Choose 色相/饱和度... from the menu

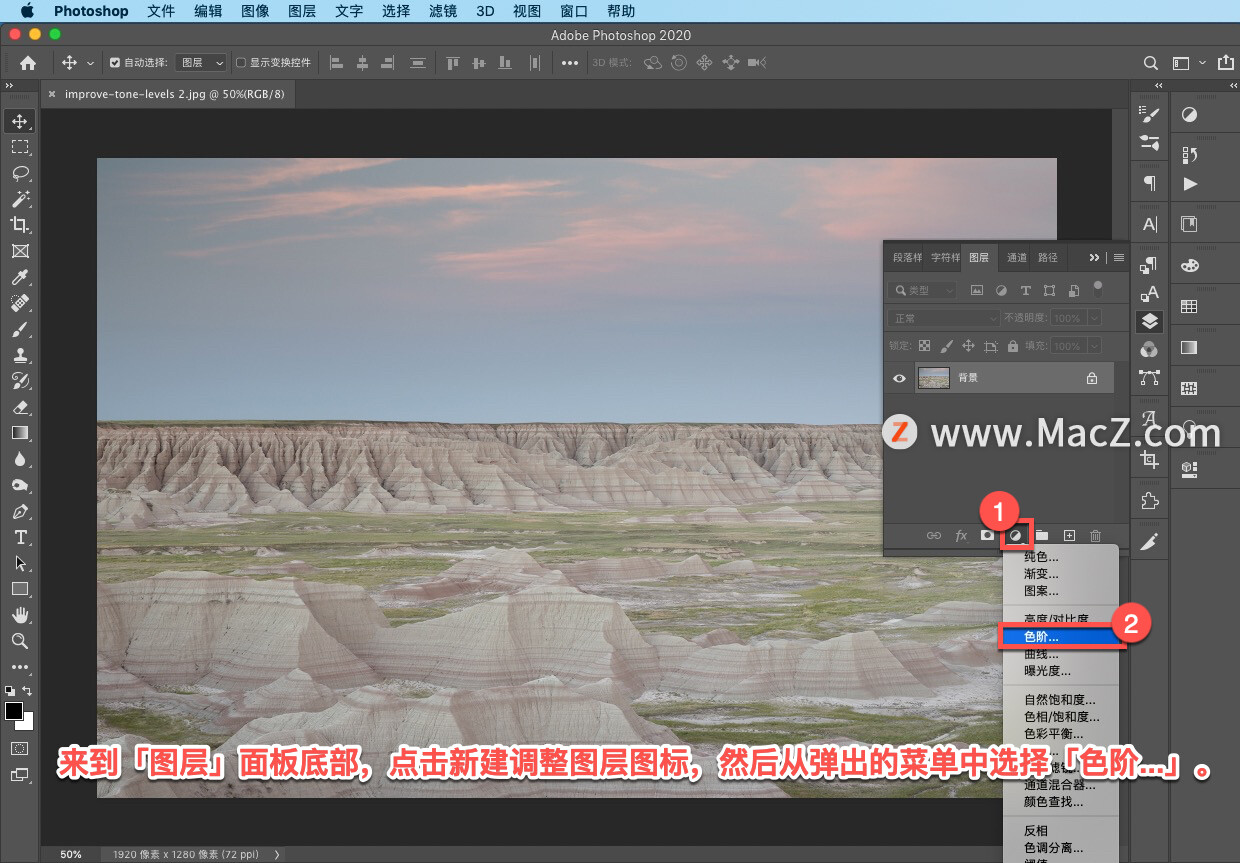pos(1061,716)
